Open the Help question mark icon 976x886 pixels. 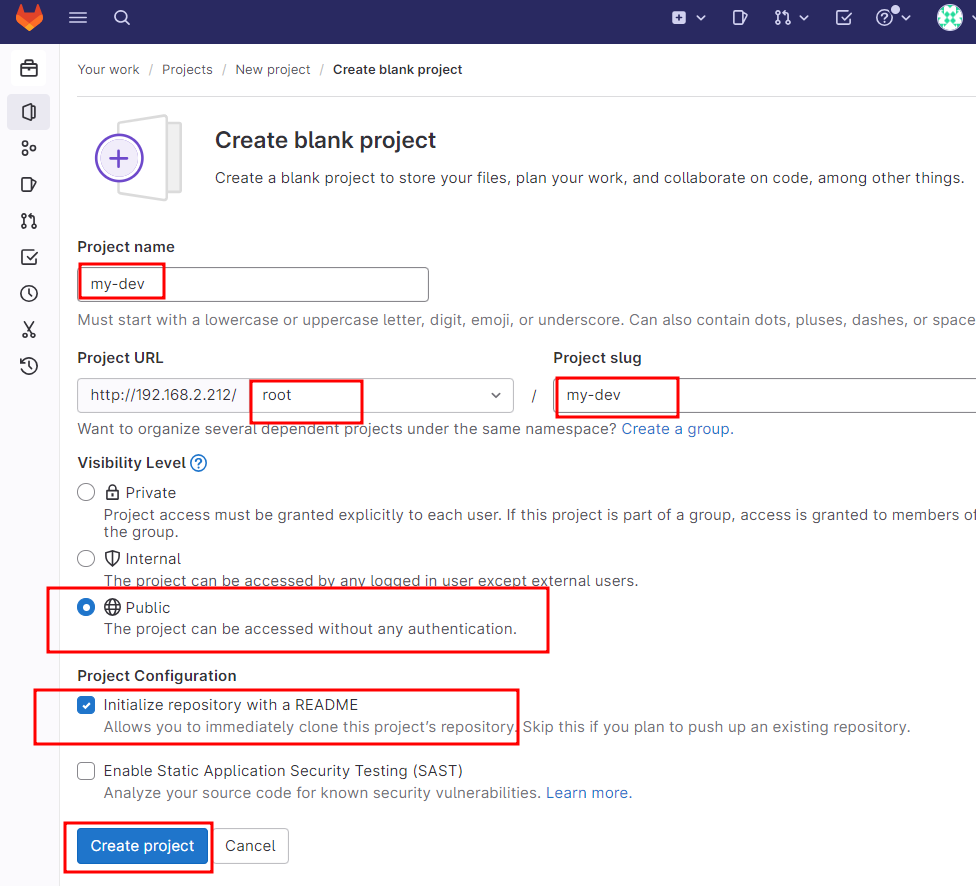tap(884, 17)
